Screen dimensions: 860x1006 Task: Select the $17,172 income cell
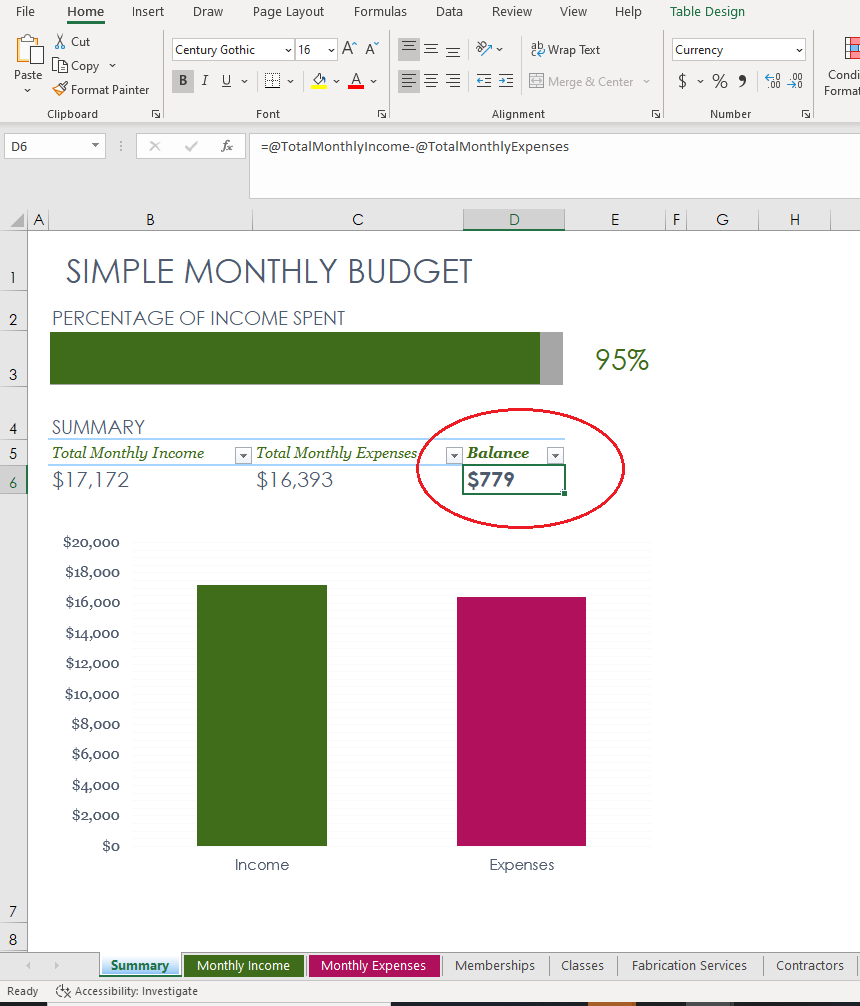pos(151,480)
